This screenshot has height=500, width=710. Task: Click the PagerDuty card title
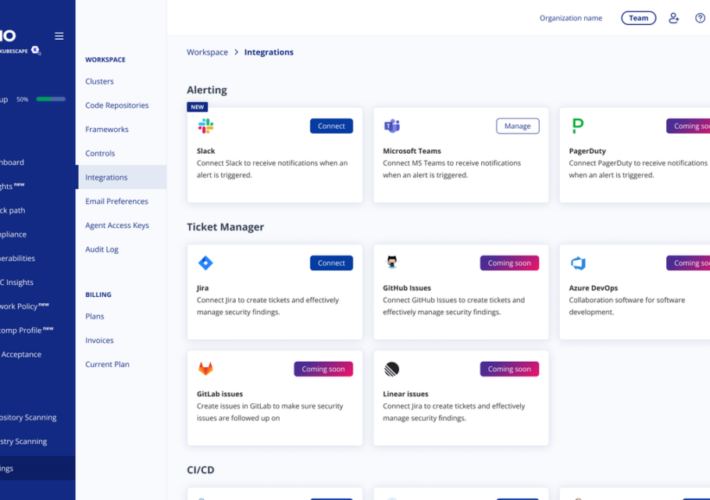click(587, 151)
